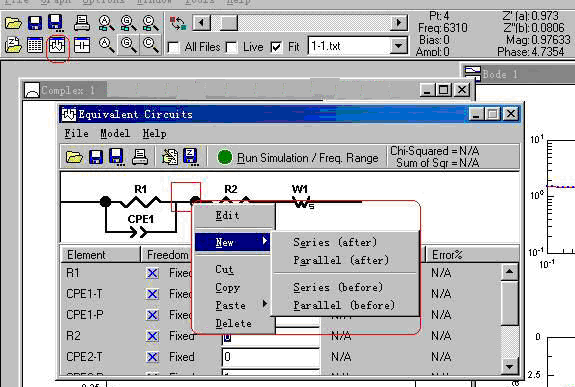Select Series (after) from New submenu
Image resolution: width=575 pixels, height=387 pixels.
point(335,242)
